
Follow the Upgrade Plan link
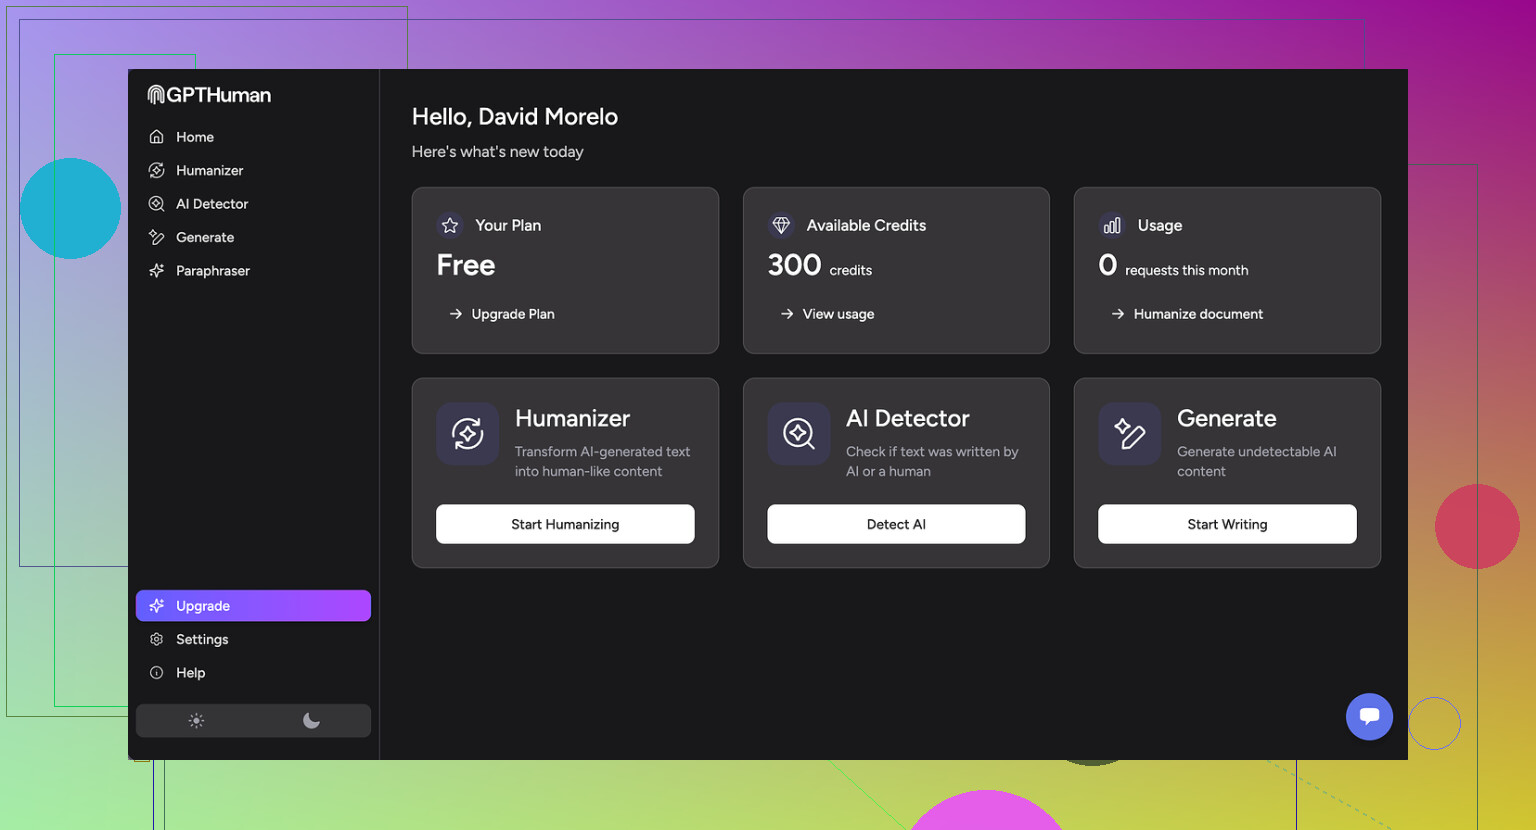tap(512, 314)
